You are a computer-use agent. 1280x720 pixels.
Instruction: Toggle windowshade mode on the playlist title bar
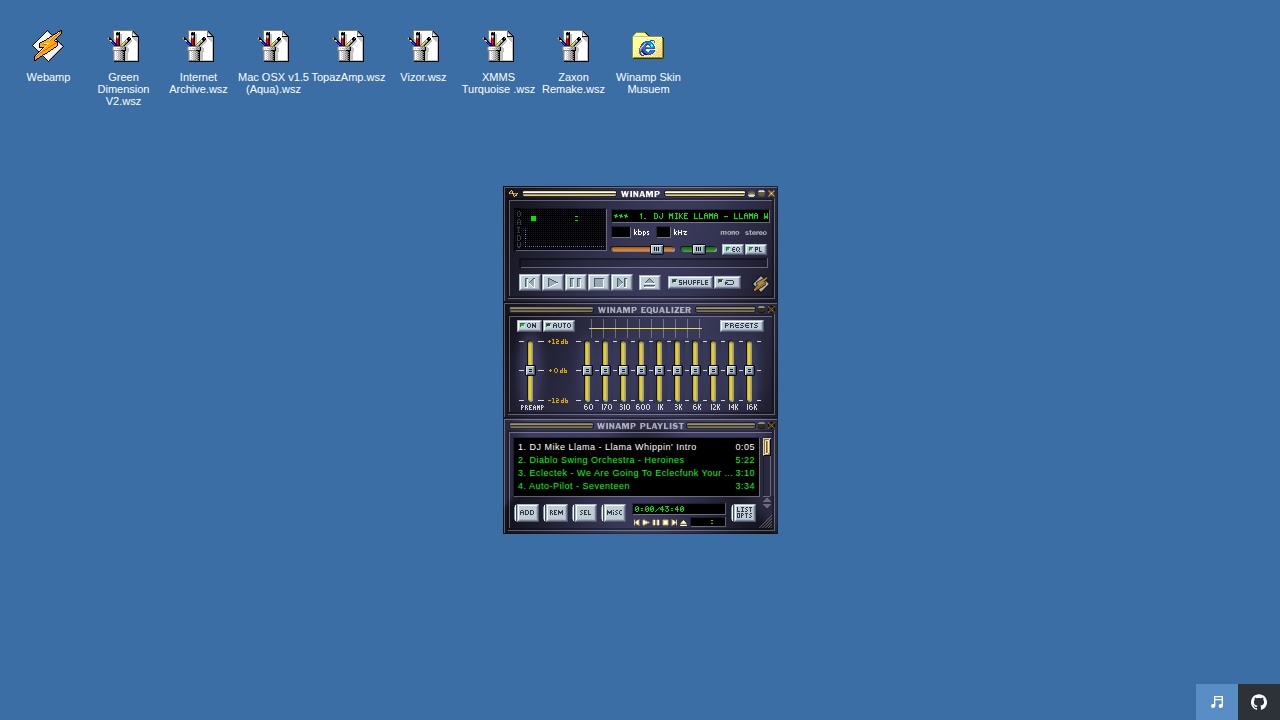click(761, 426)
